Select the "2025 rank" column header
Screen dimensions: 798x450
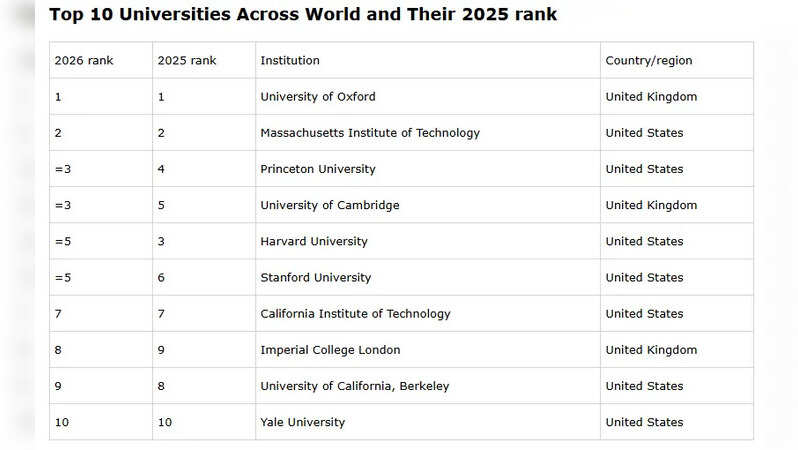click(187, 61)
